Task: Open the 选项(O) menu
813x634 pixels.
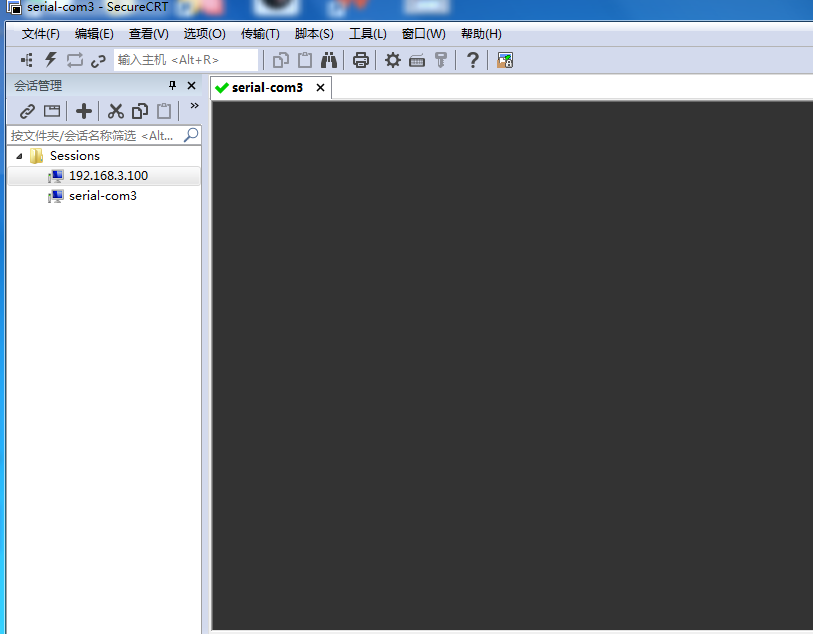Action: tap(204, 34)
